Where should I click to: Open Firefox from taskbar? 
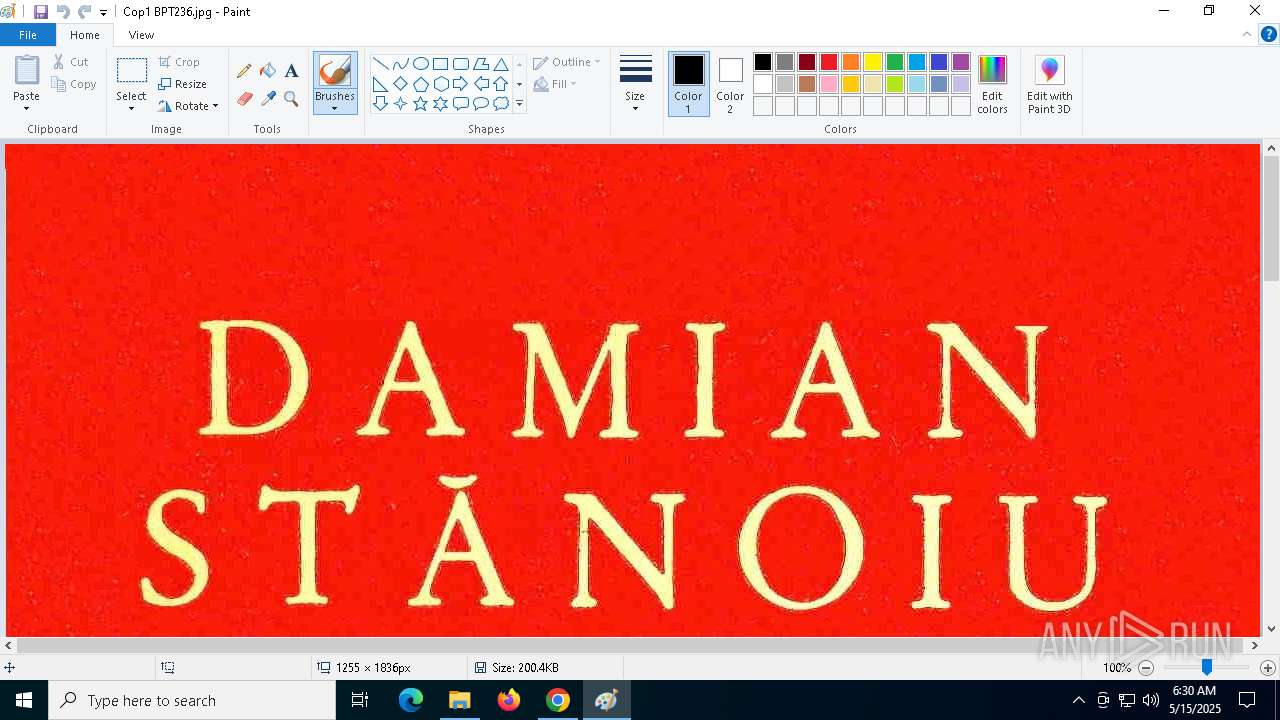509,700
